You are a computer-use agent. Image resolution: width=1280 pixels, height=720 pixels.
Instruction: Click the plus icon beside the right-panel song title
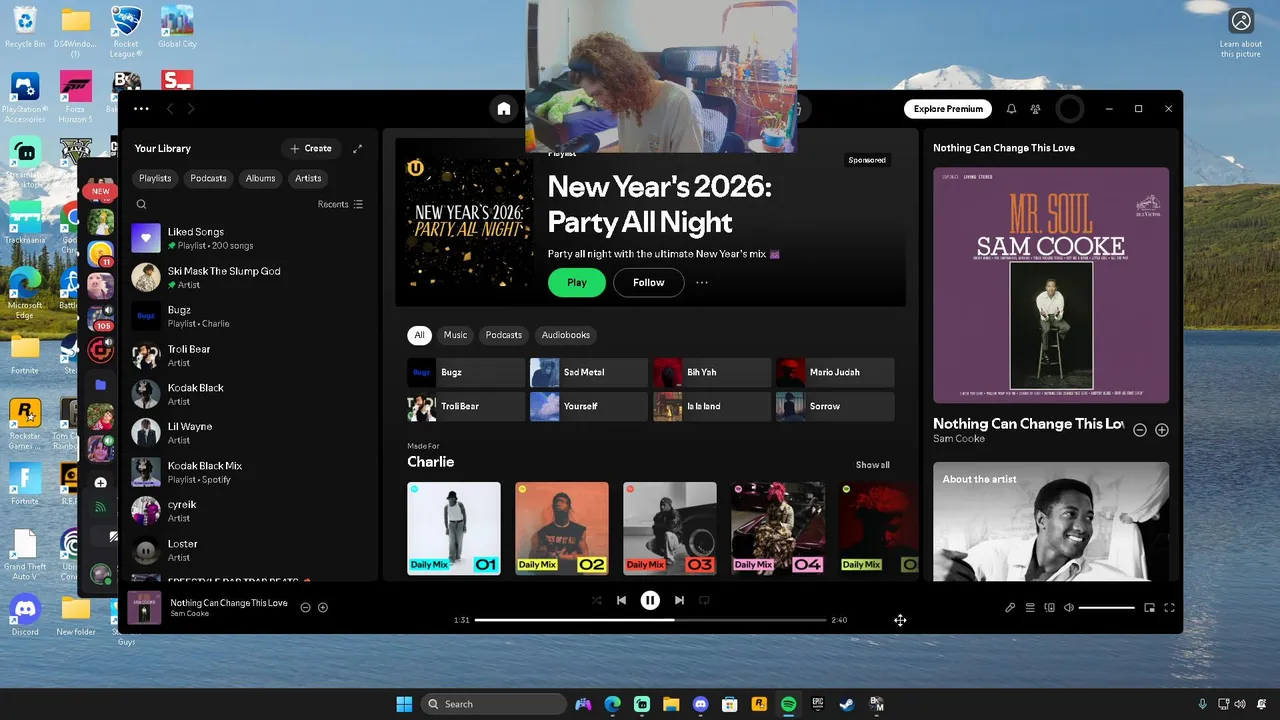coord(1162,430)
